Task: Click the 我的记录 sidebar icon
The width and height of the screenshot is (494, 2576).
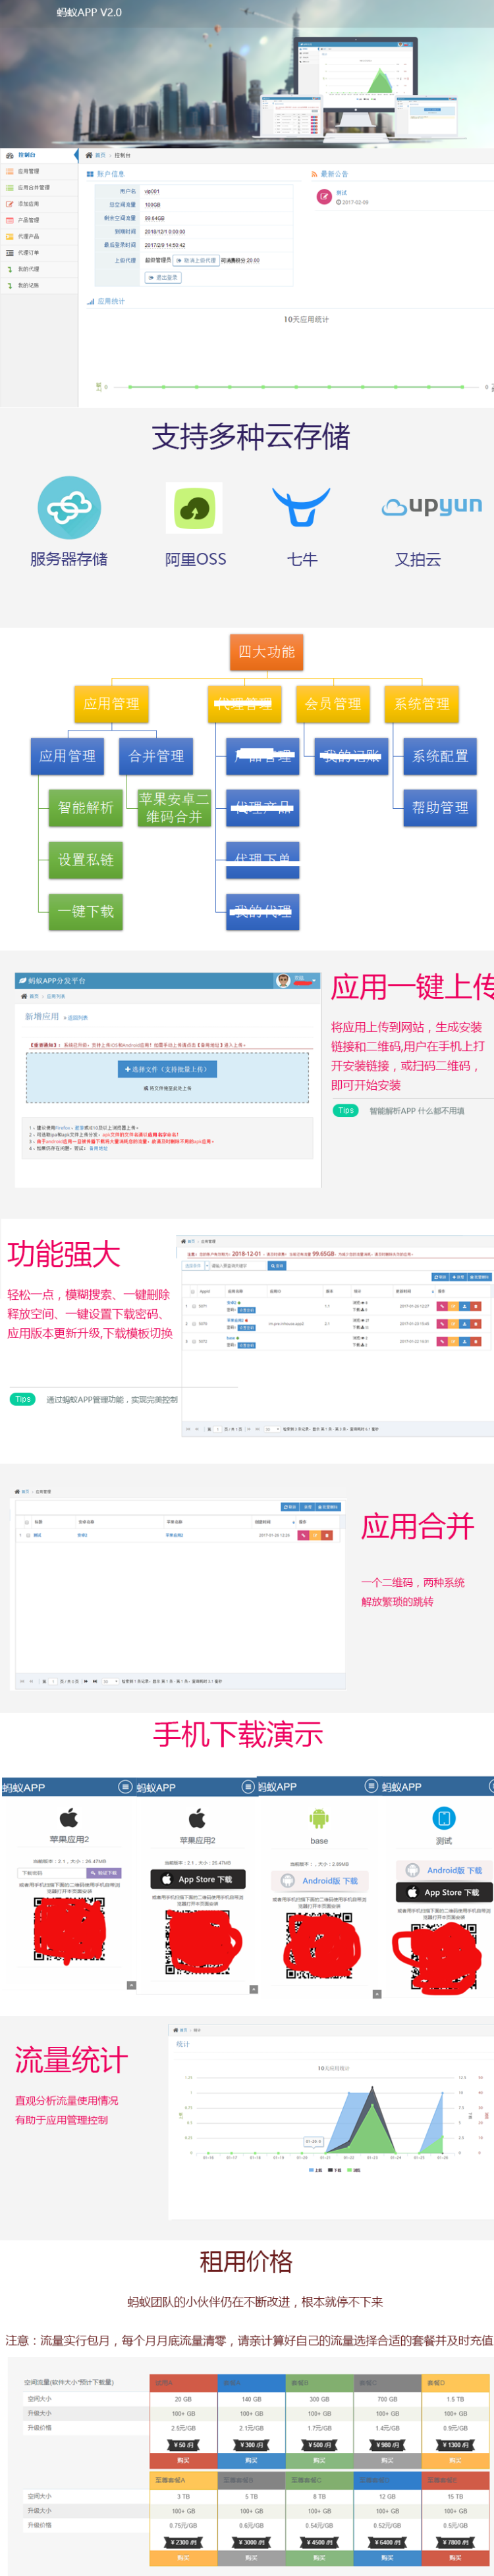Action: [x=9, y=285]
